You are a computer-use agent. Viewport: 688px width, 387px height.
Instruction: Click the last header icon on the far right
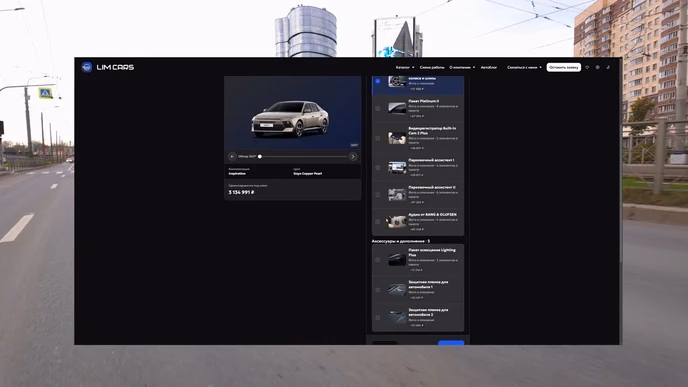pos(608,67)
